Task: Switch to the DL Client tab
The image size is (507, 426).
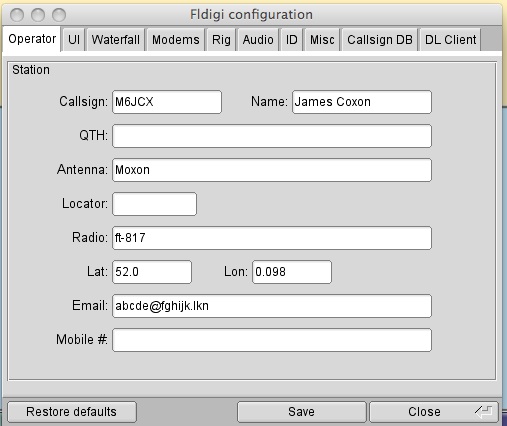Action: (x=450, y=40)
